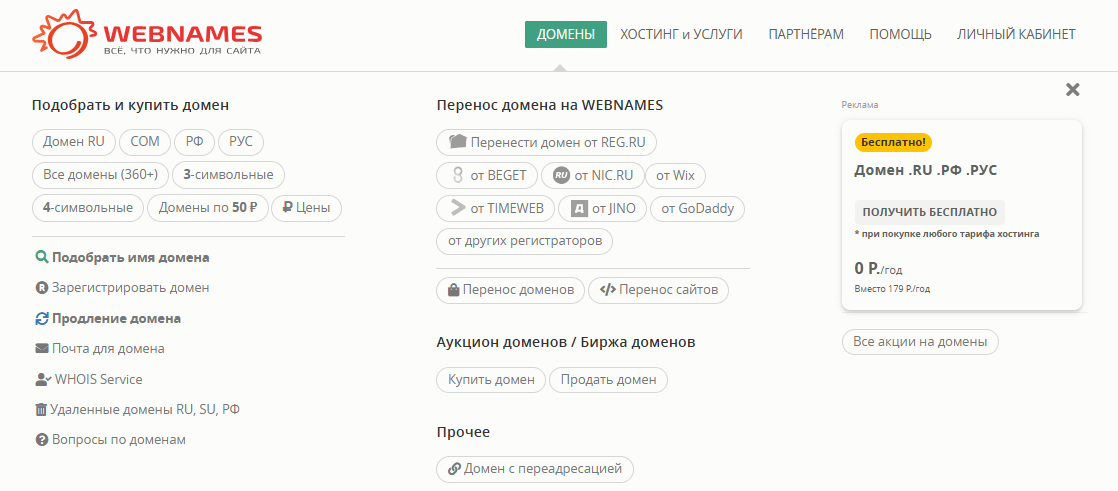This screenshot has width=1118, height=491.
Task: Select the Домен RU pill
Action: 74,141
